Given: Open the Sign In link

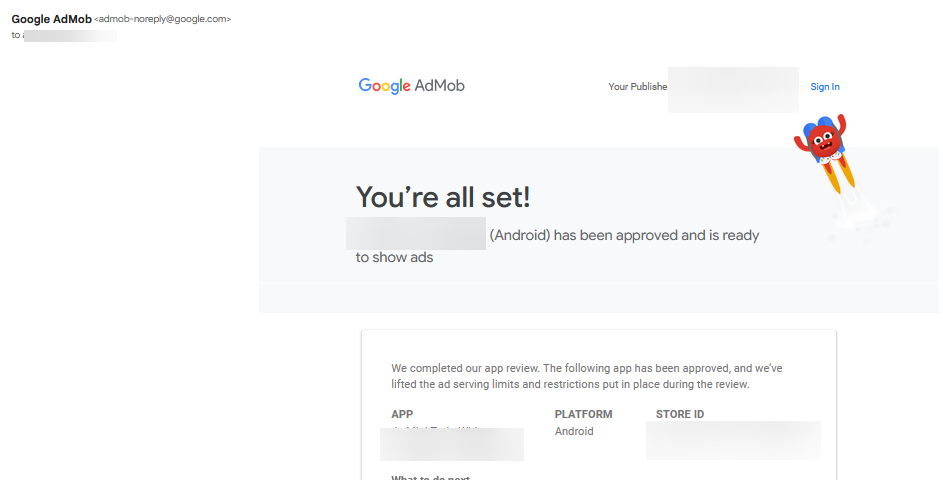Looking at the screenshot, I should pyautogui.click(x=825, y=87).
